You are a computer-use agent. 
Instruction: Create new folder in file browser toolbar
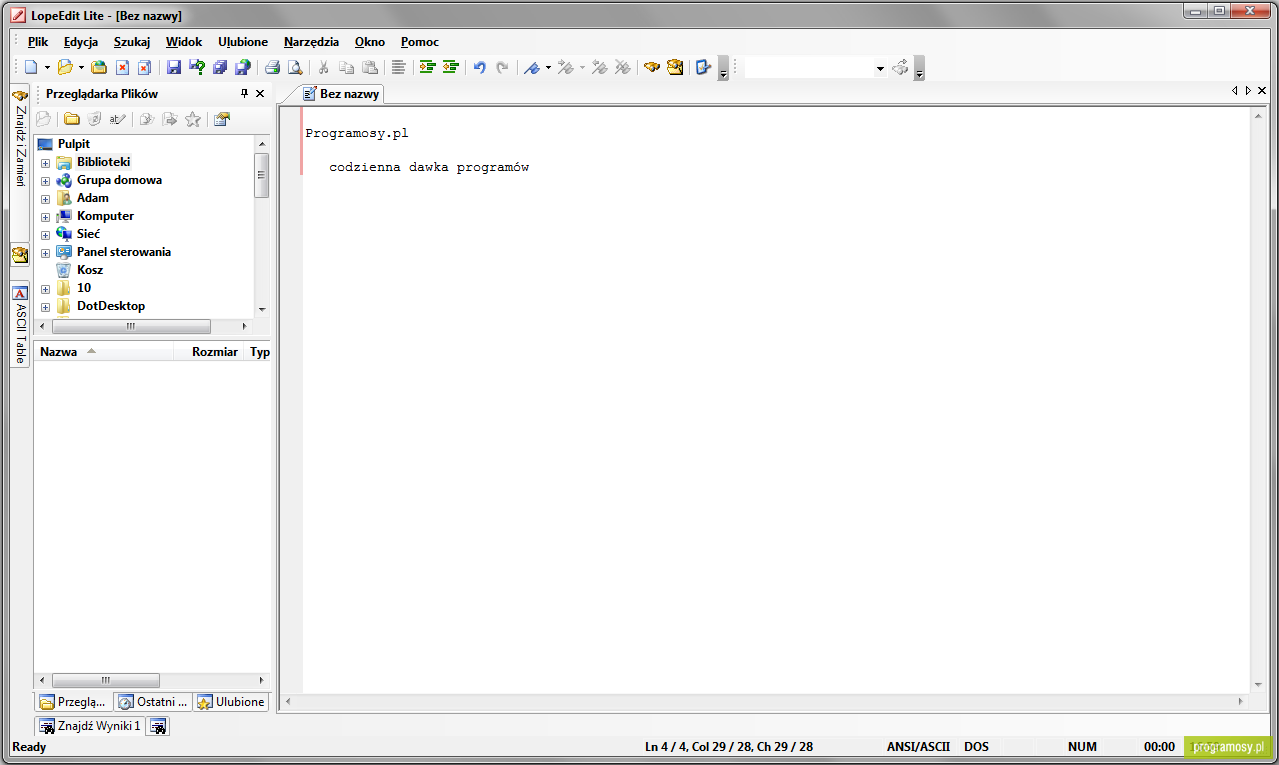[x=72, y=119]
